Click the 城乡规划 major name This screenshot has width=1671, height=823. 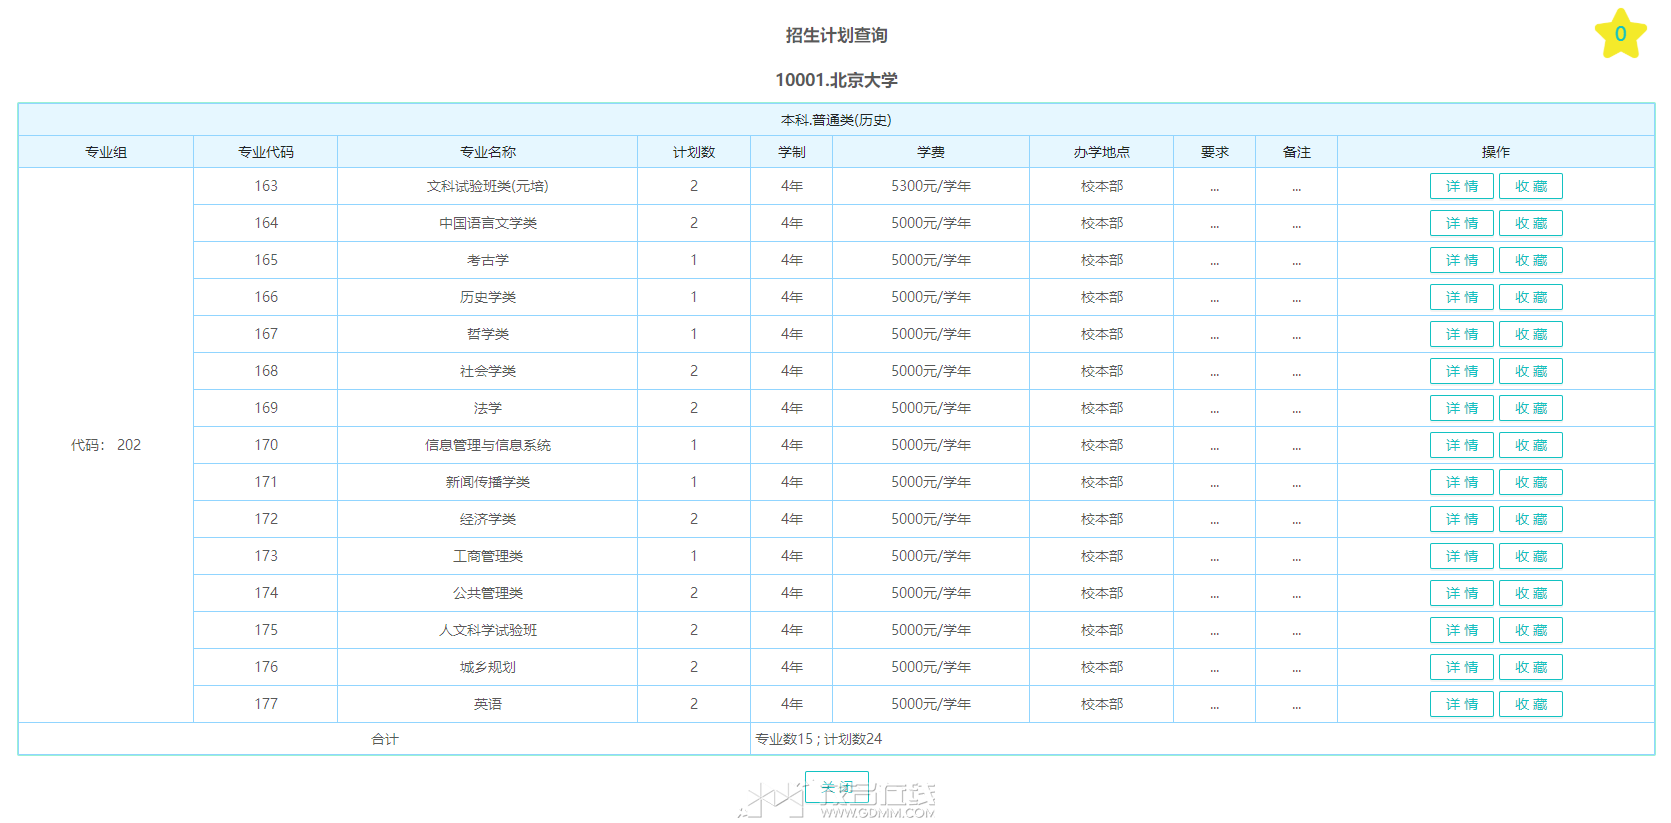pos(488,667)
